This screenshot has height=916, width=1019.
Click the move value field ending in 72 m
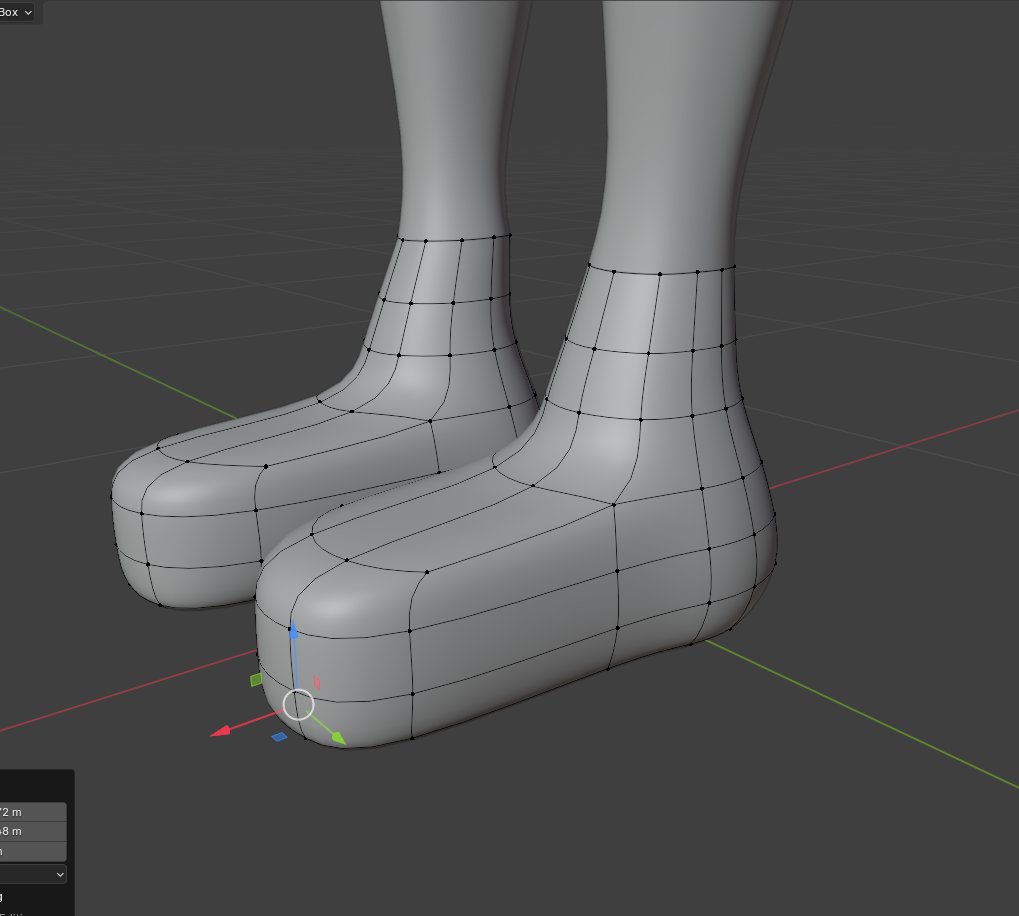pyautogui.click(x=32, y=812)
